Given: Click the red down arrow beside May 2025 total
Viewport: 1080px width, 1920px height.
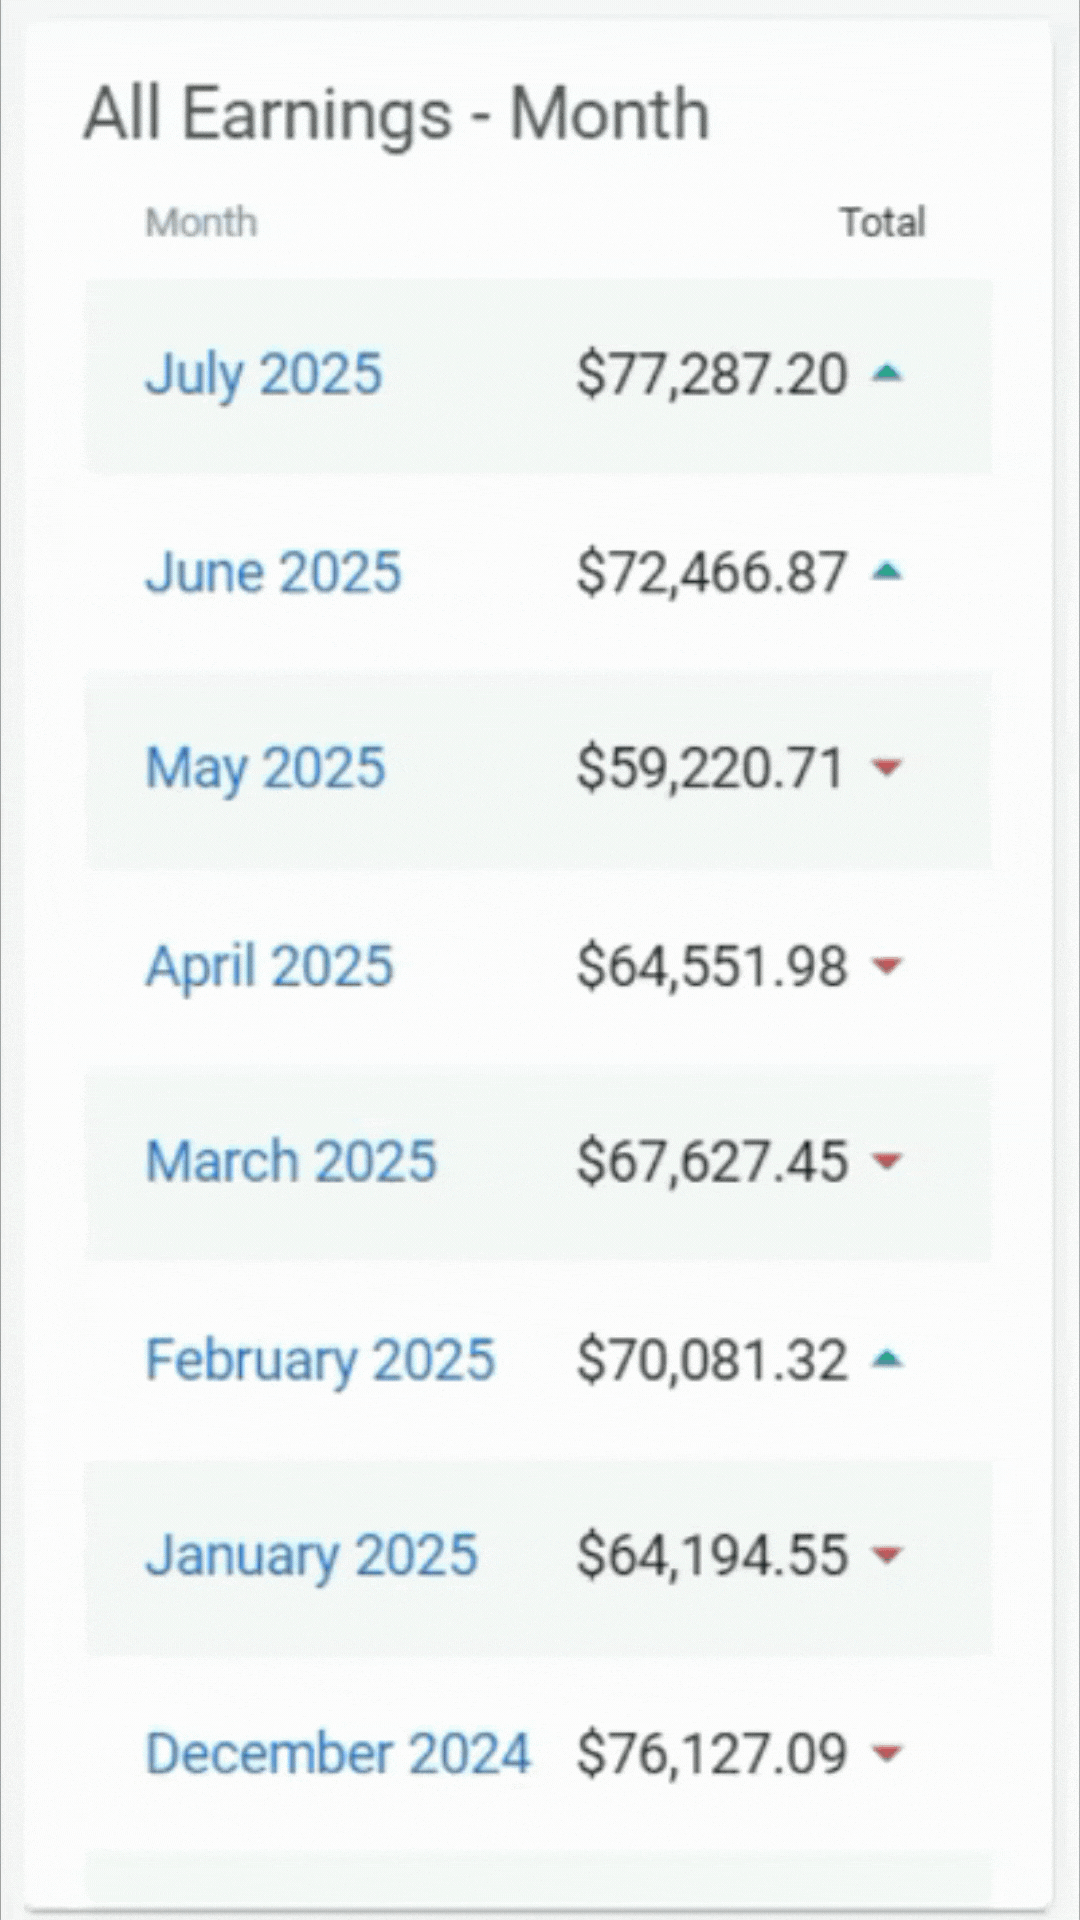Looking at the screenshot, I should [887, 767].
